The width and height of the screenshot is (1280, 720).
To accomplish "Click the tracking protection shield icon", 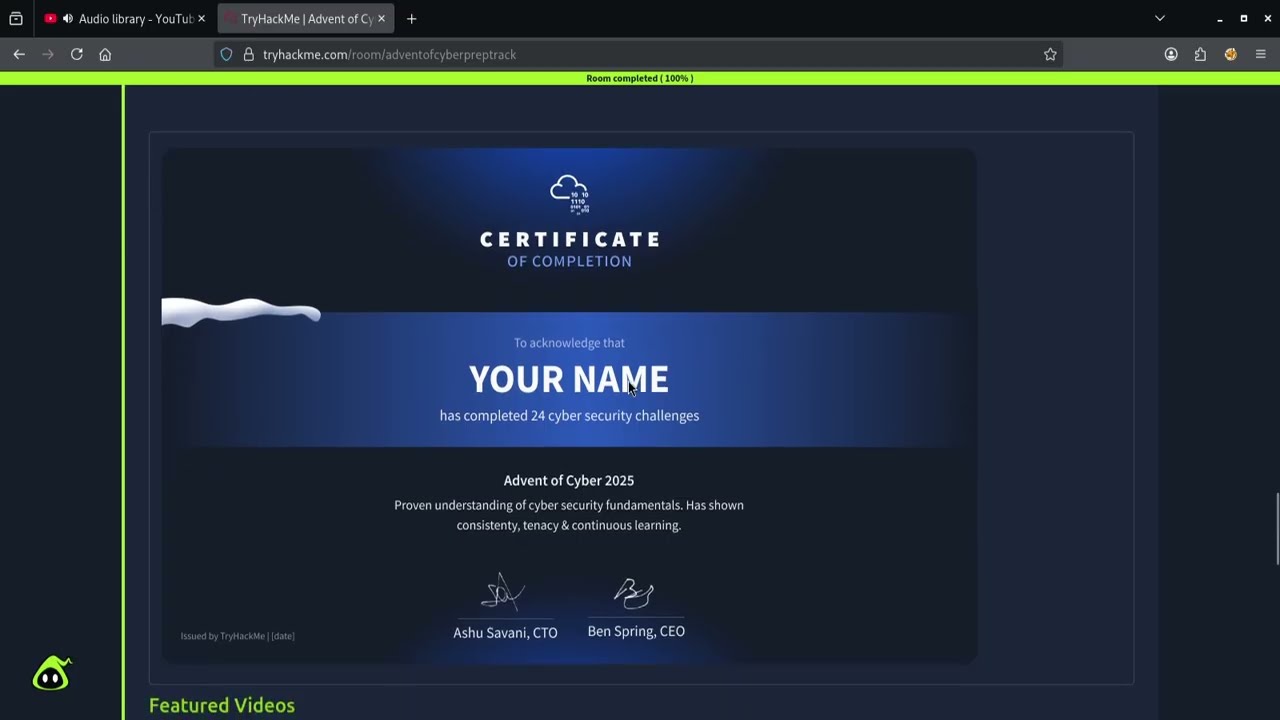I will pyautogui.click(x=227, y=55).
